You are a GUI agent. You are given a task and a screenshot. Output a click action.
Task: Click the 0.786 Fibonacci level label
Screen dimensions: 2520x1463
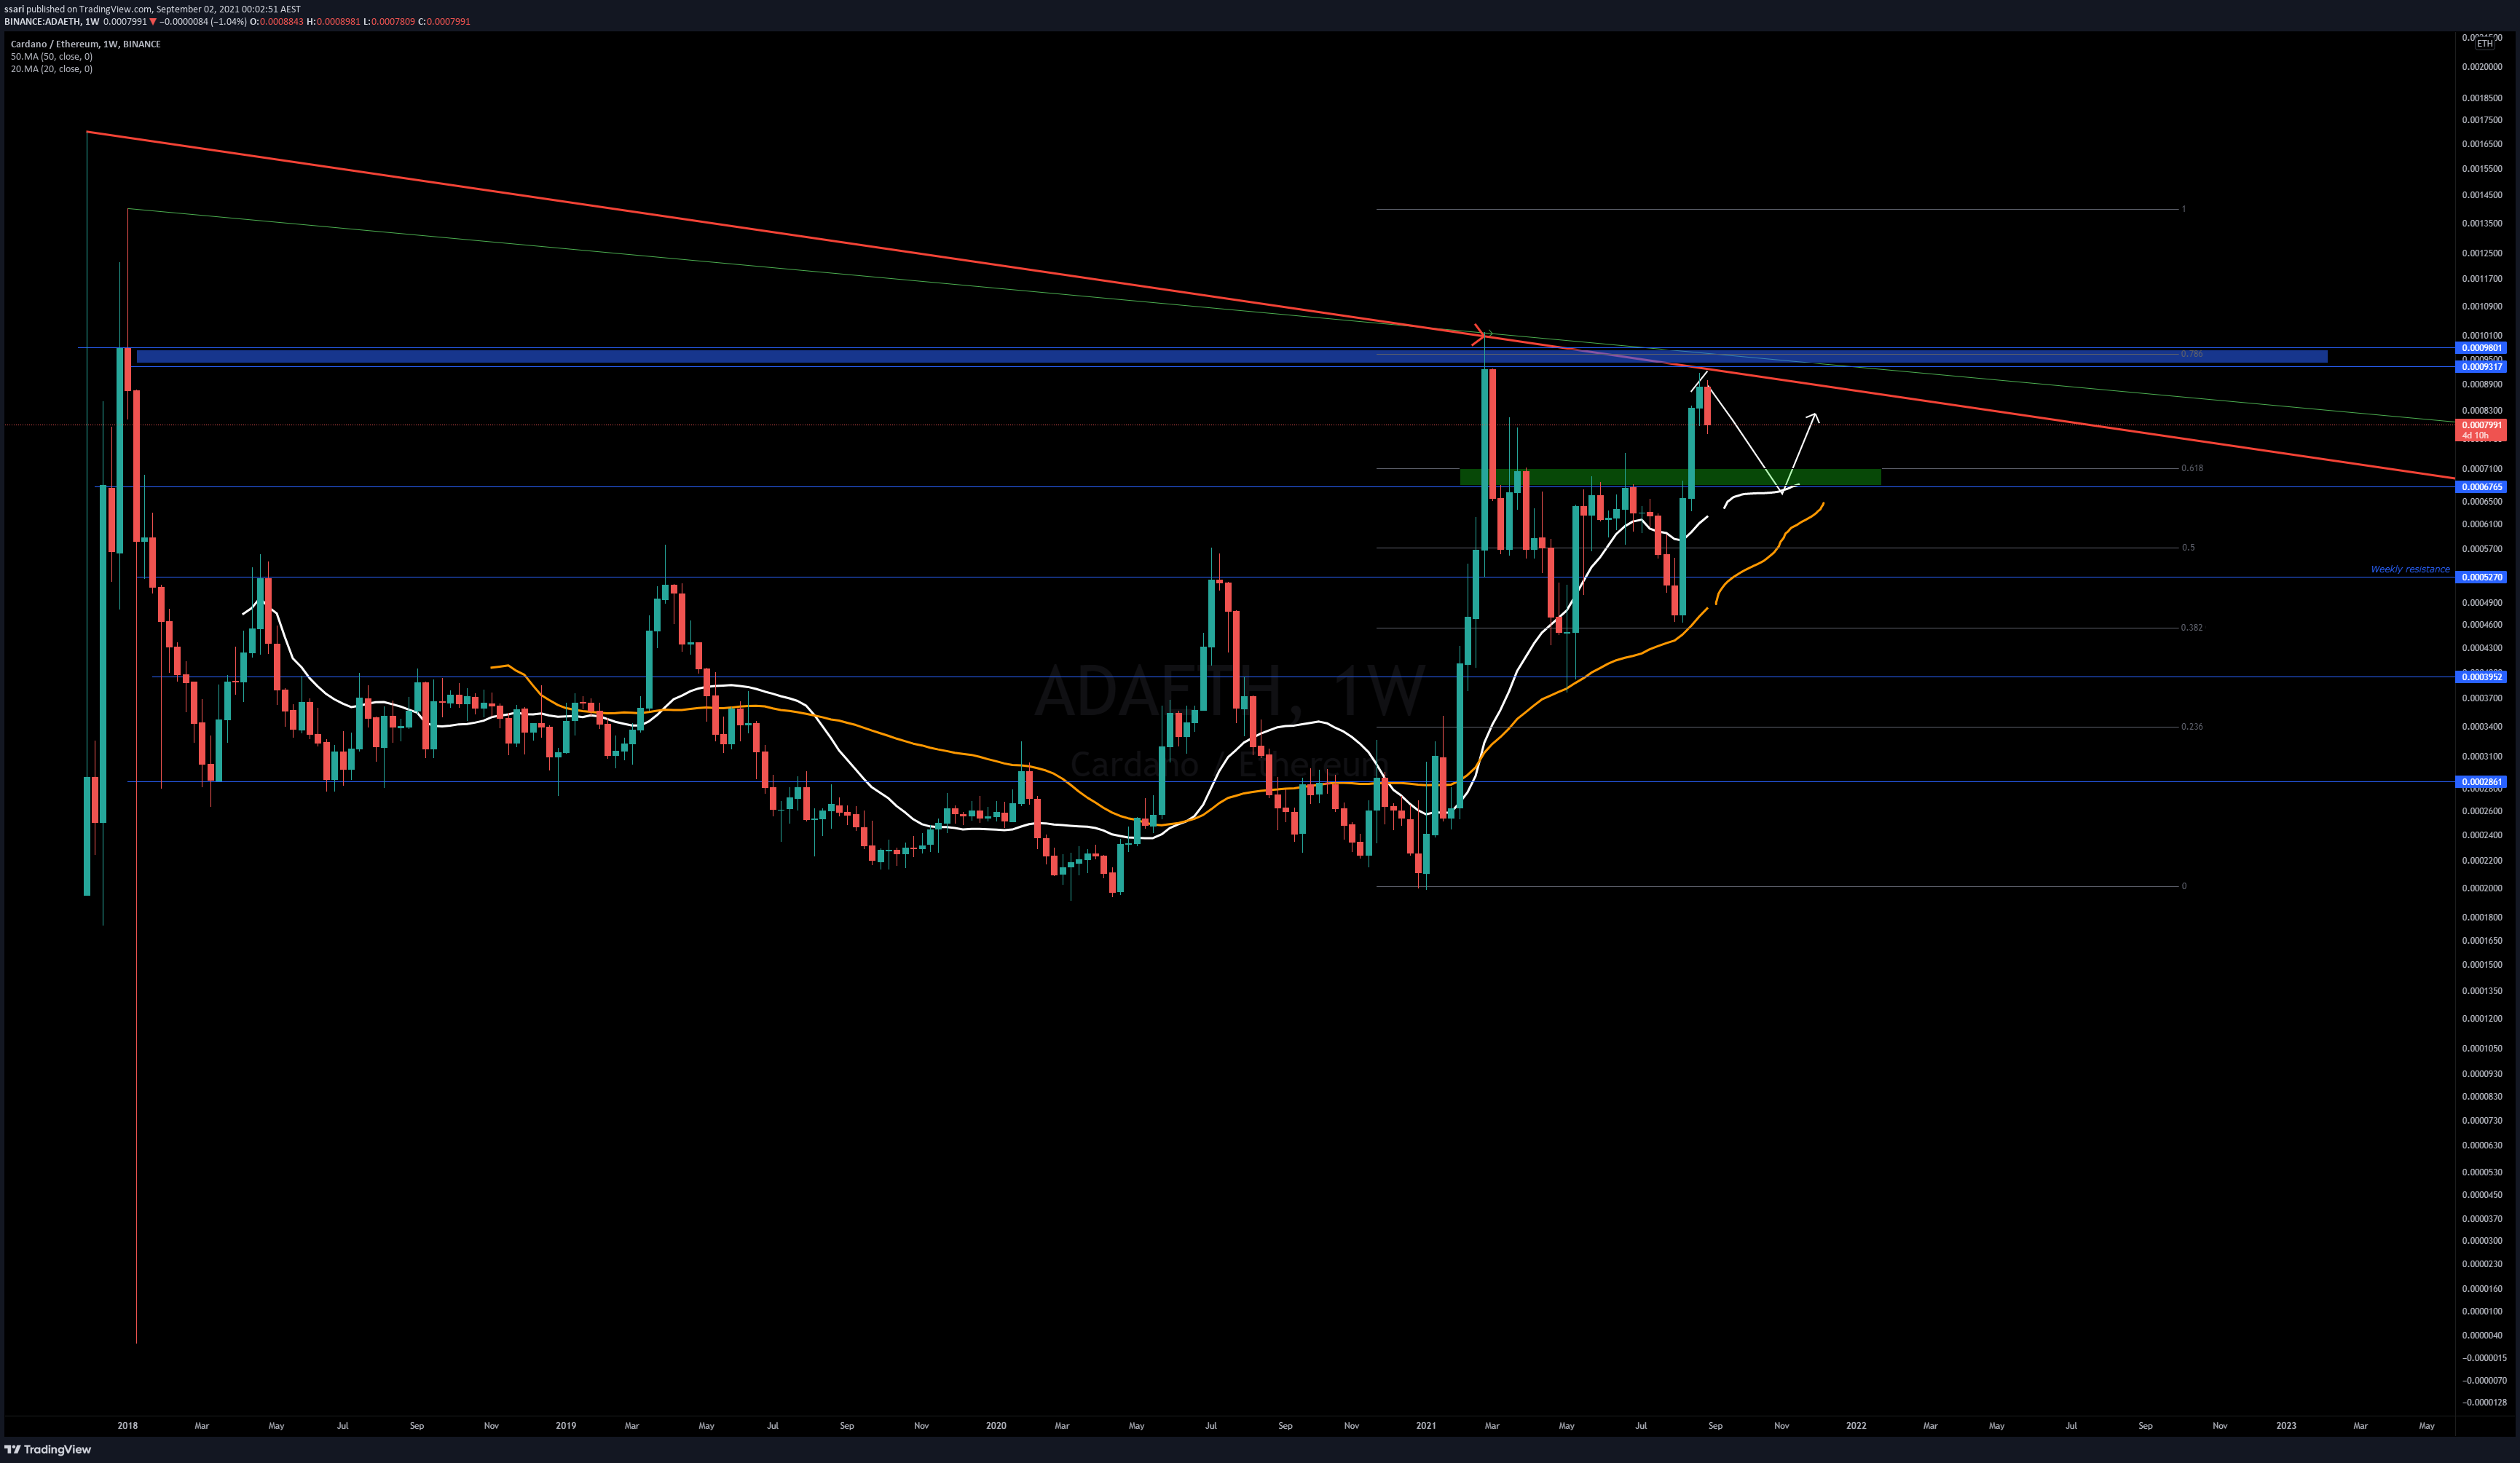click(x=2192, y=354)
